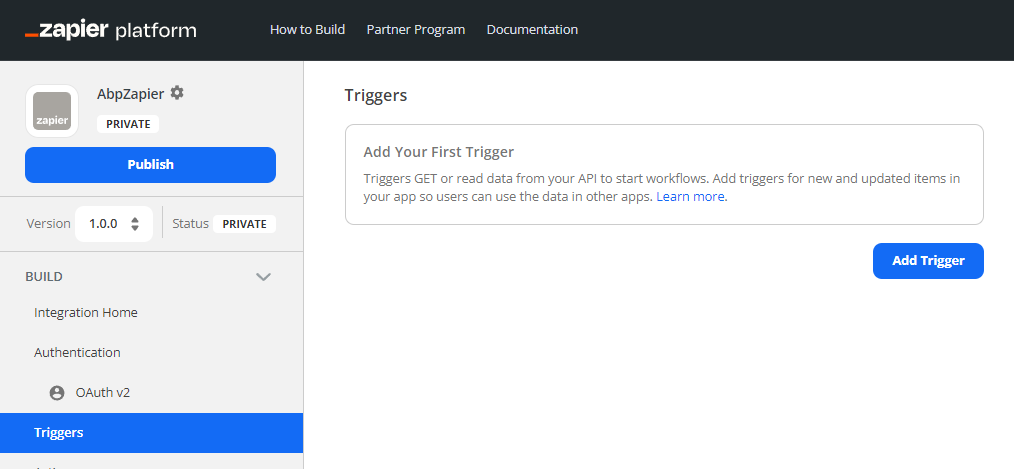Click the Status PRIVATE badge

coord(244,224)
